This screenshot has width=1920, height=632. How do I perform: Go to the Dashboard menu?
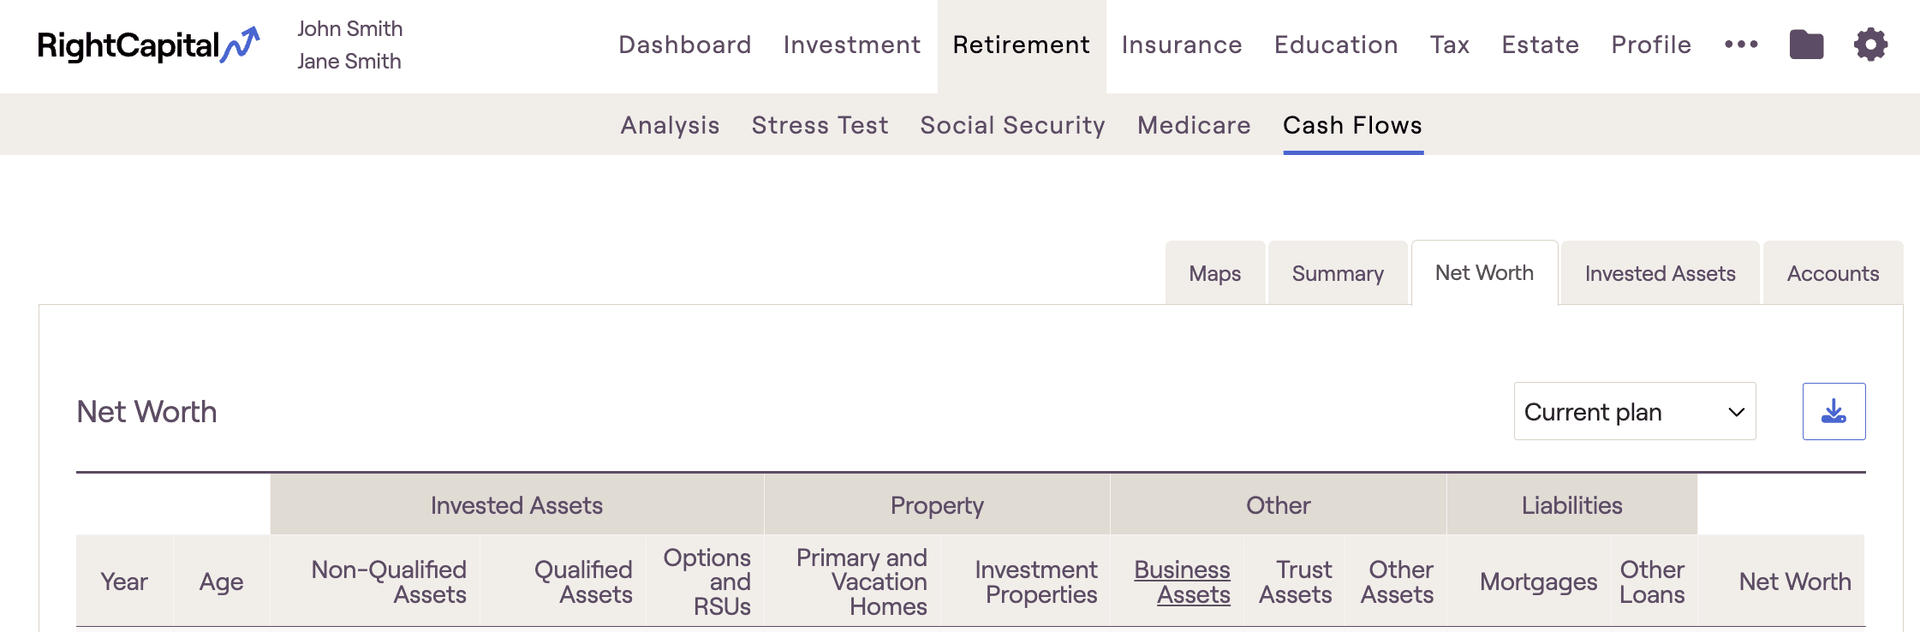[685, 45]
